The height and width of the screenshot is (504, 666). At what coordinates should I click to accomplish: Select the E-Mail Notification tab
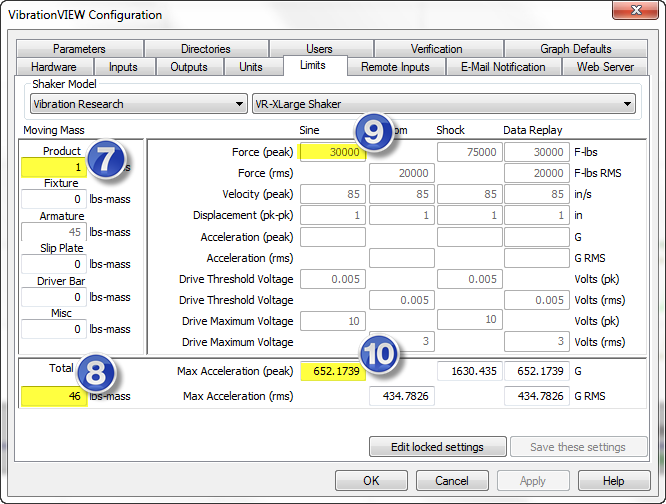click(x=503, y=67)
